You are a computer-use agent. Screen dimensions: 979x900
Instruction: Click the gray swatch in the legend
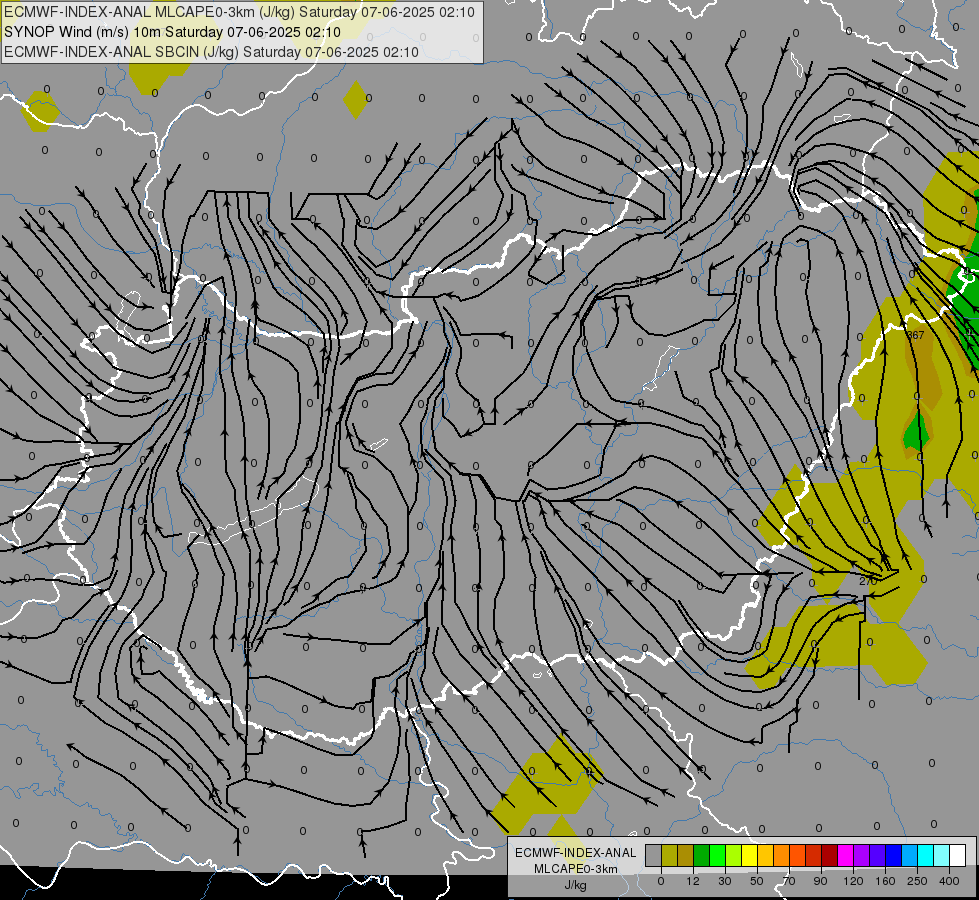click(654, 855)
